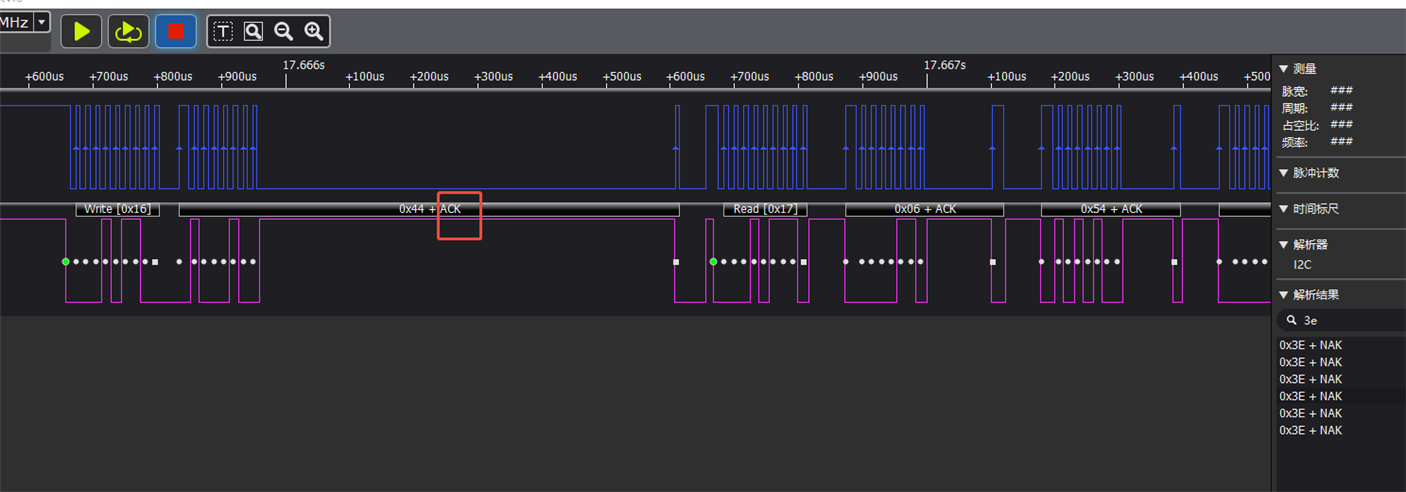The width and height of the screenshot is (1406, 492).
Task: Click the Read [0x17] decode label
Action: pyautogui.click(x=765, y=209)
